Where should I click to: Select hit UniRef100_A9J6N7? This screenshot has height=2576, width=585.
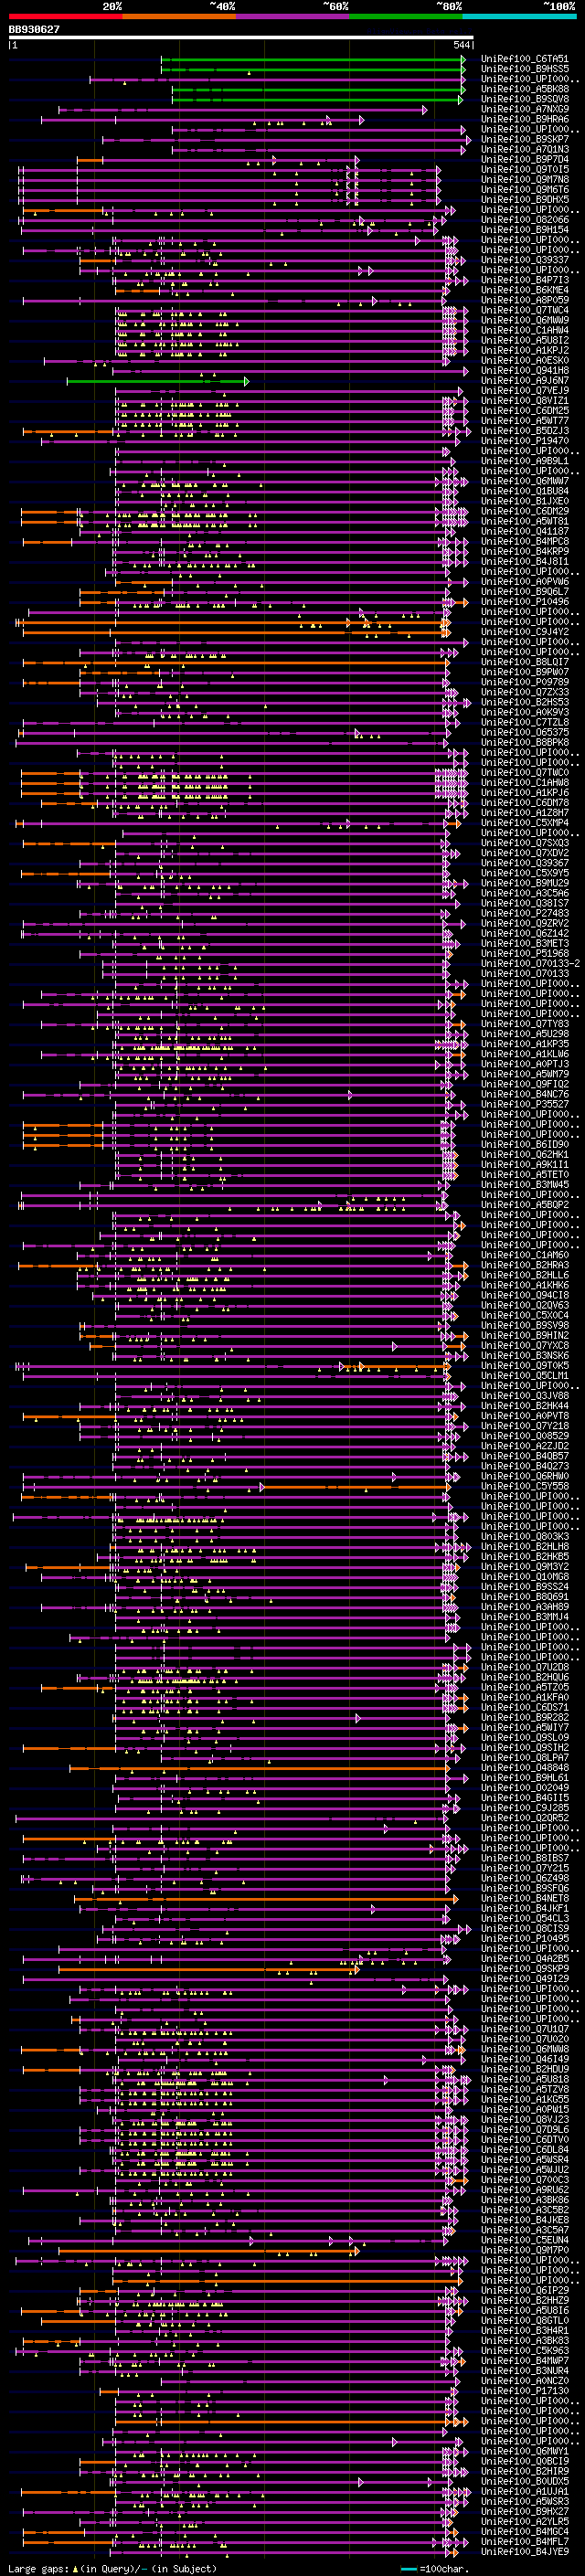[x=525, y=381]
